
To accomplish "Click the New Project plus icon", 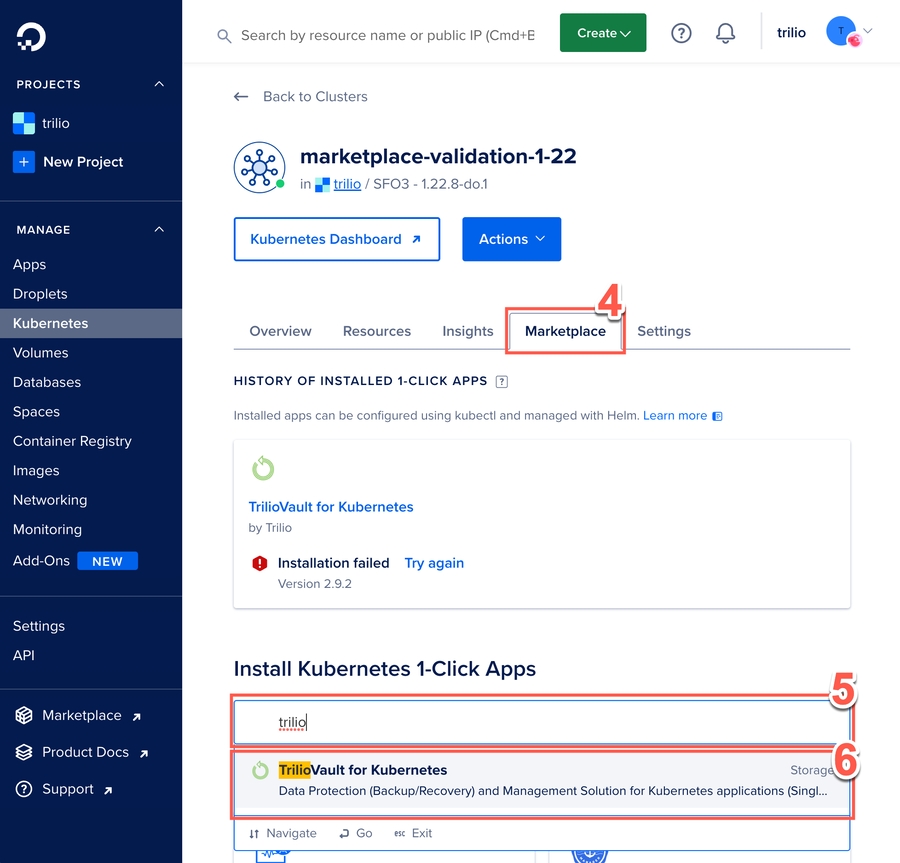I will click(x=24, y=162).
